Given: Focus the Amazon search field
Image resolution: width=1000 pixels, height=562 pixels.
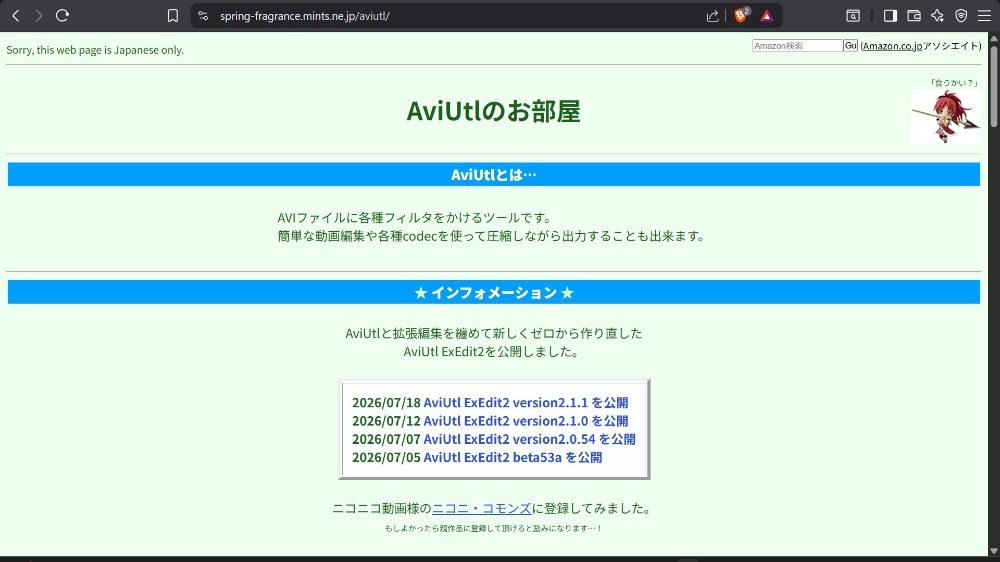Looking at the screenshot, I should pos(797,46).
